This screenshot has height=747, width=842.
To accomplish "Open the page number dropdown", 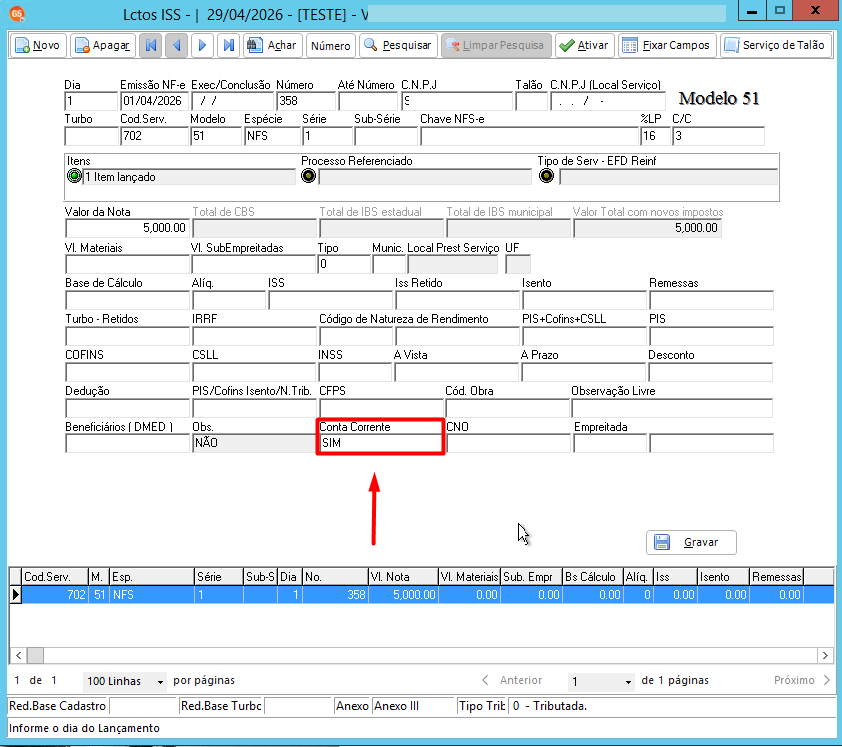I will coord(601,681).
